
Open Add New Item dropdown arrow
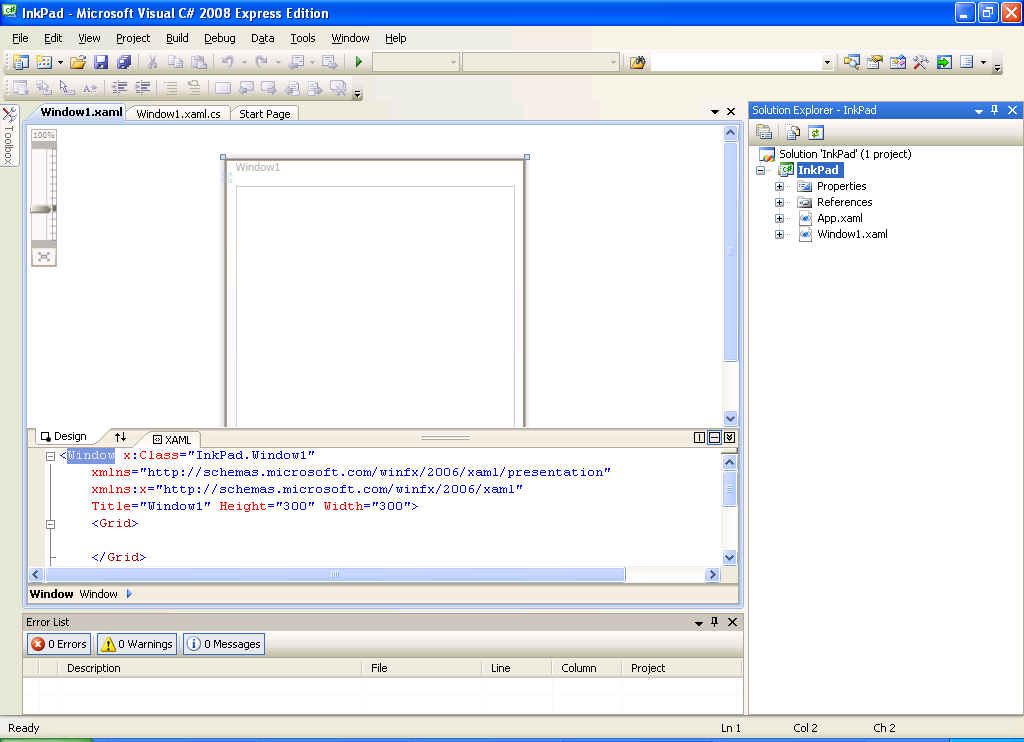click(x=60, y=63)
